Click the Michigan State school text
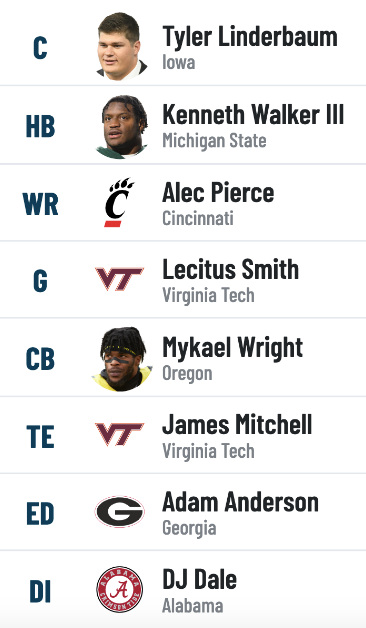Viewport: 366px width, 628px height. [214, 141]
